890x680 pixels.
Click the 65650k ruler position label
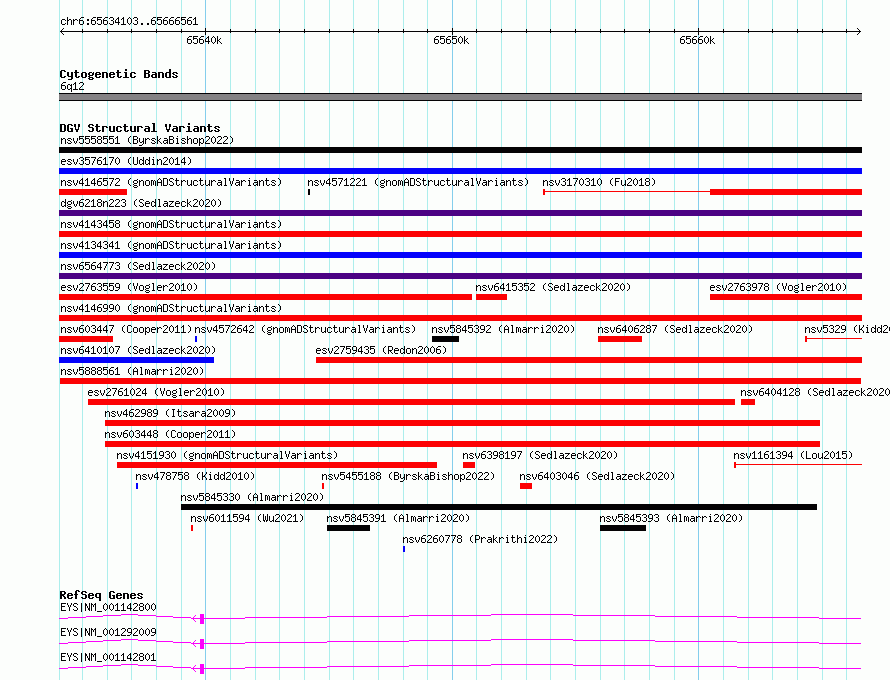point(451,40)
